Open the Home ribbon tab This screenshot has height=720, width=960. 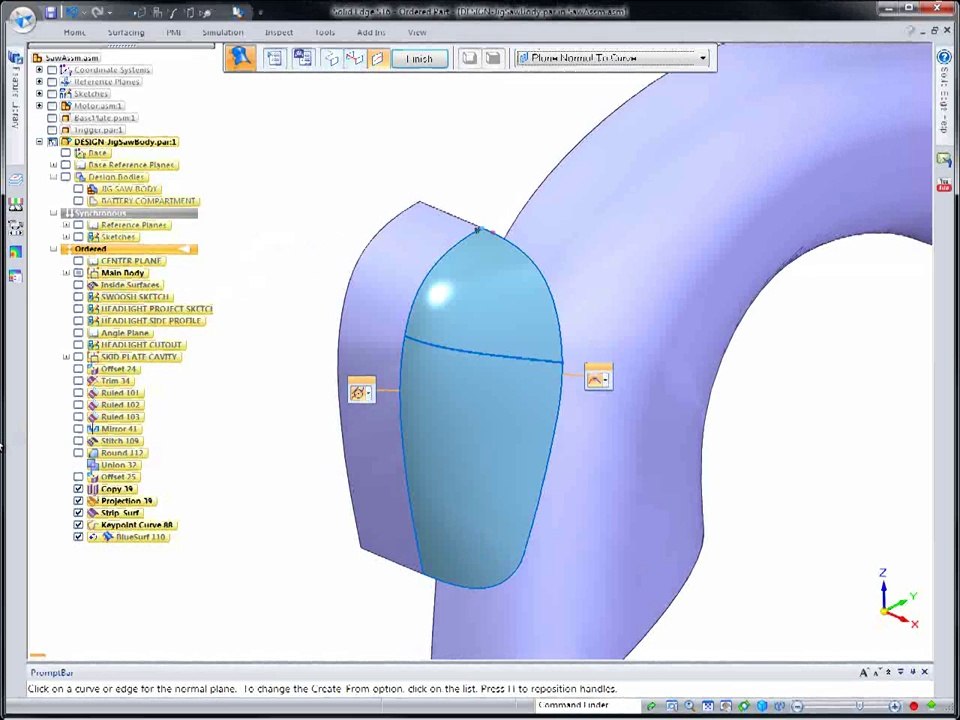[75, 32]
